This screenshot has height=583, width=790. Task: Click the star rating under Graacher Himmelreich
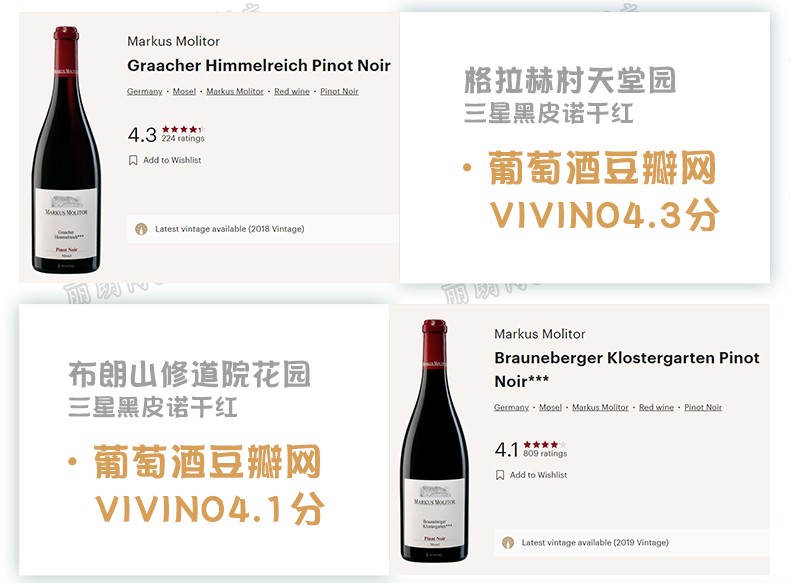182,129
